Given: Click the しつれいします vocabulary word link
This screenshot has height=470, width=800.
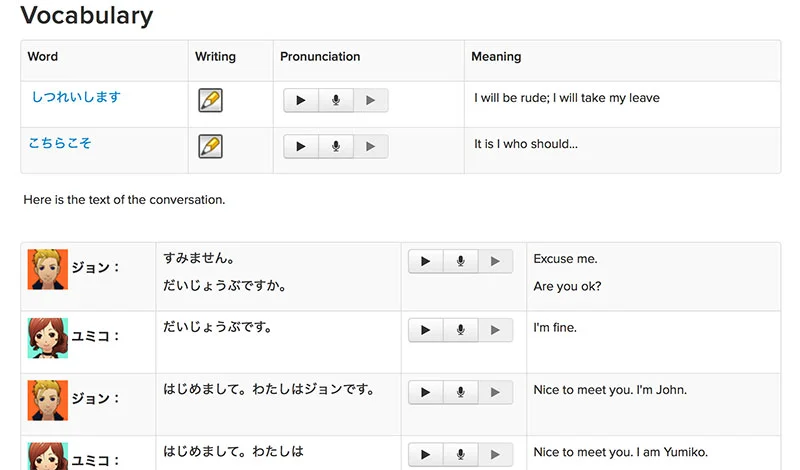Looking at the screenshot, I should click(x=76, y=97).
